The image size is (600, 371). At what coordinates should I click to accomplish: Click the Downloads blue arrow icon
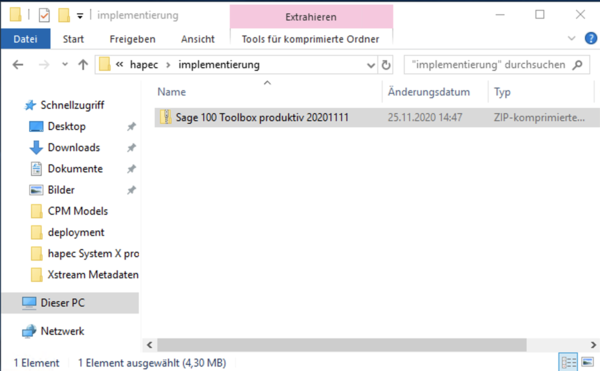coord(36,148)
